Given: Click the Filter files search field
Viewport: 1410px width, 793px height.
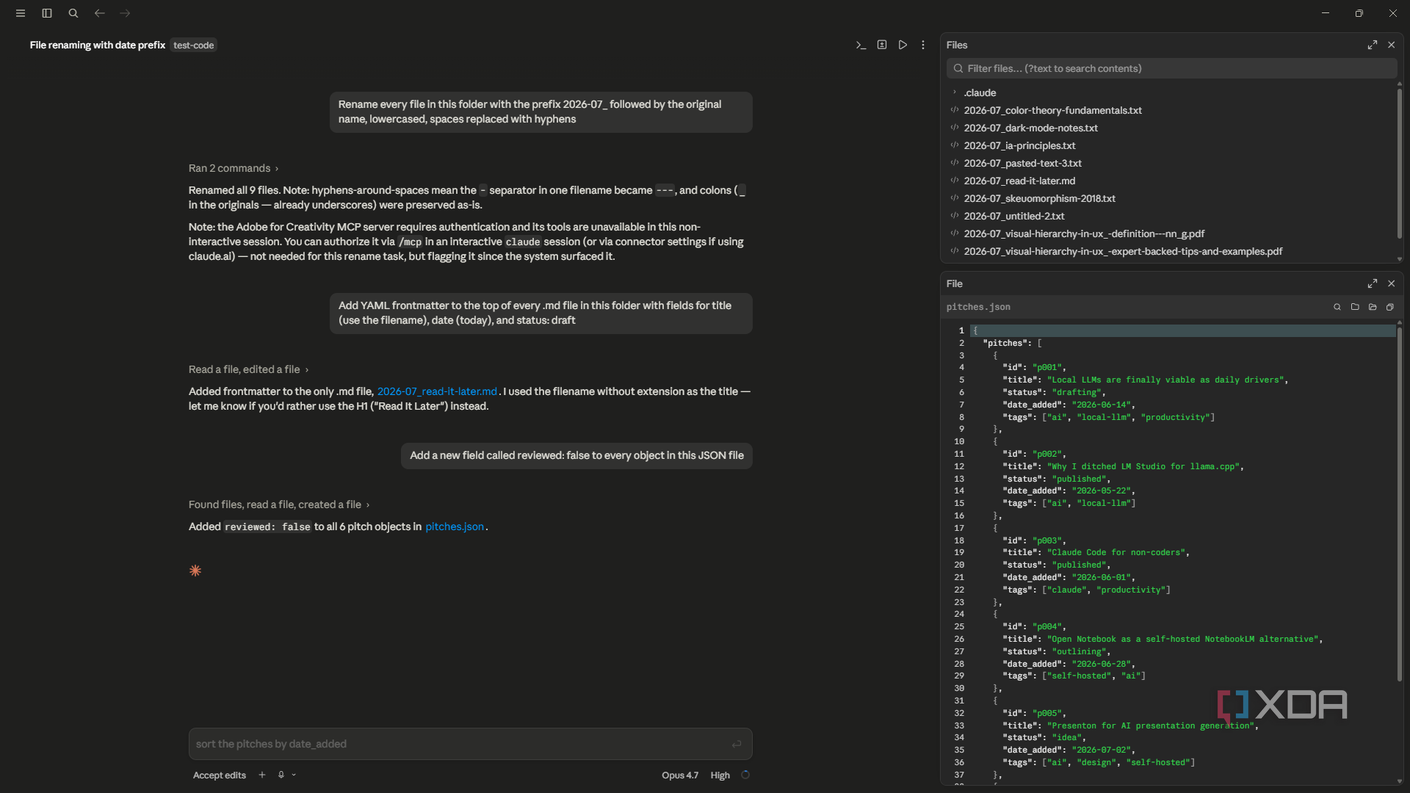Looking at the screenshot, I should click(x=1172, y=69).
